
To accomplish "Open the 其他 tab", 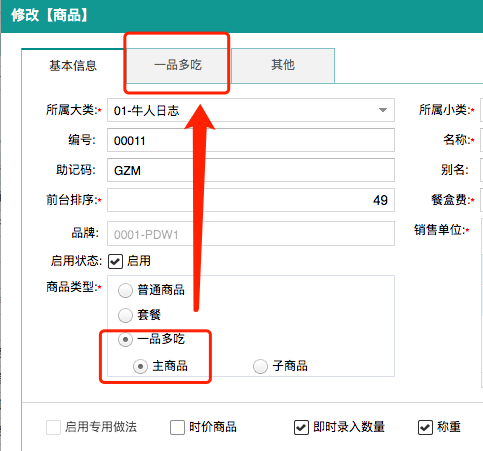I will (283, 65).
